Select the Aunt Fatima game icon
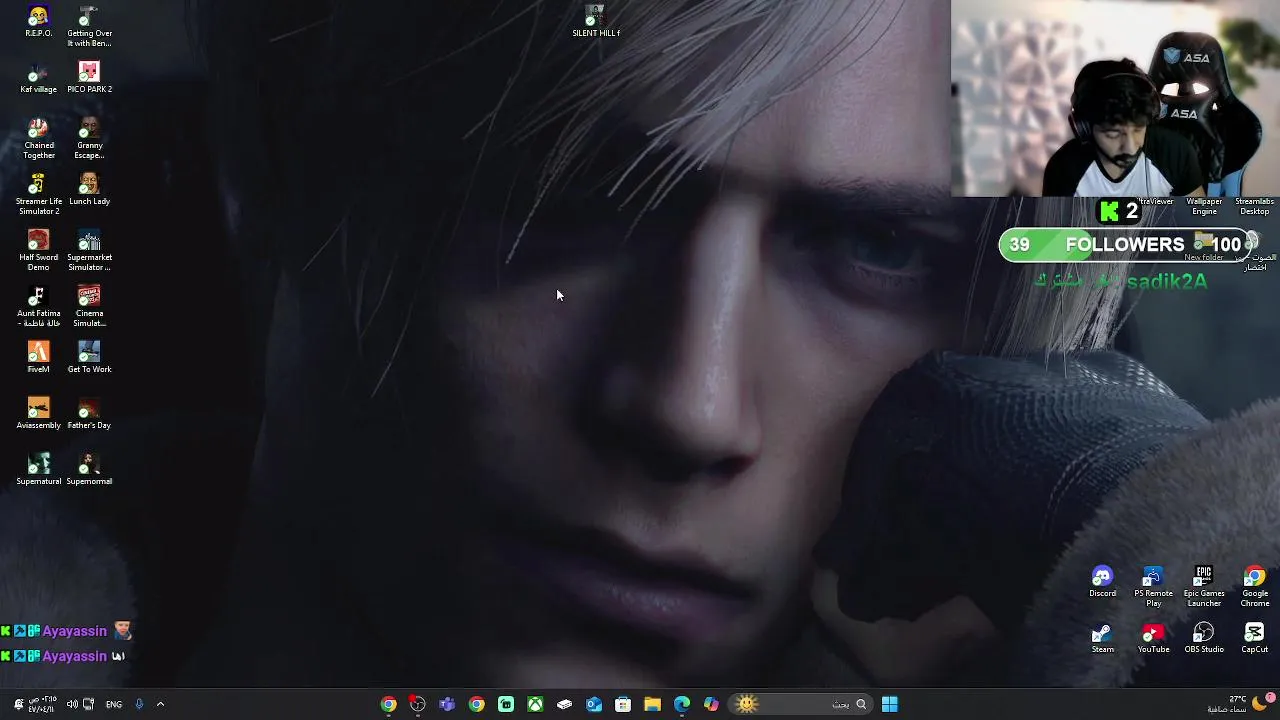The height and width of the screenshot is (720, 1280). (x=38, y=306)
